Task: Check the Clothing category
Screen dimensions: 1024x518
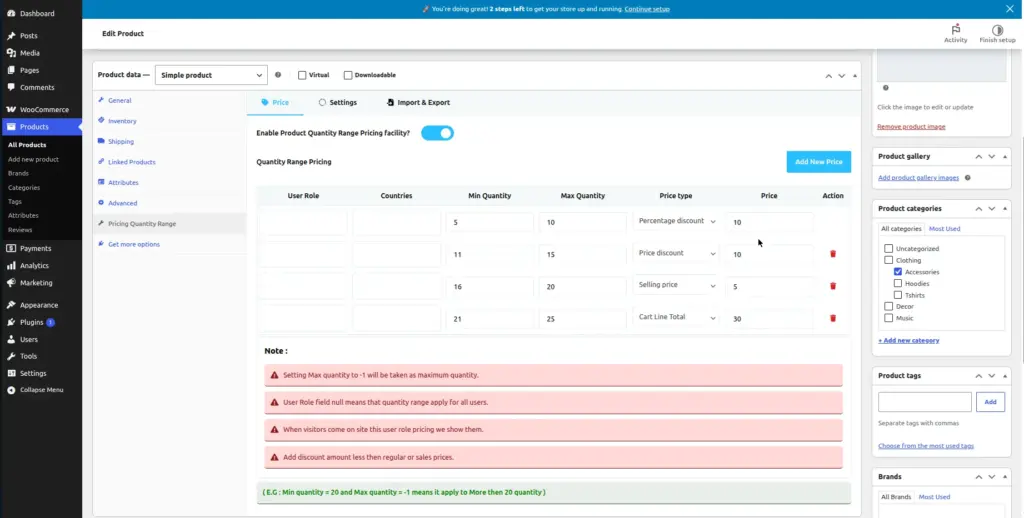Action: point(888,260)
